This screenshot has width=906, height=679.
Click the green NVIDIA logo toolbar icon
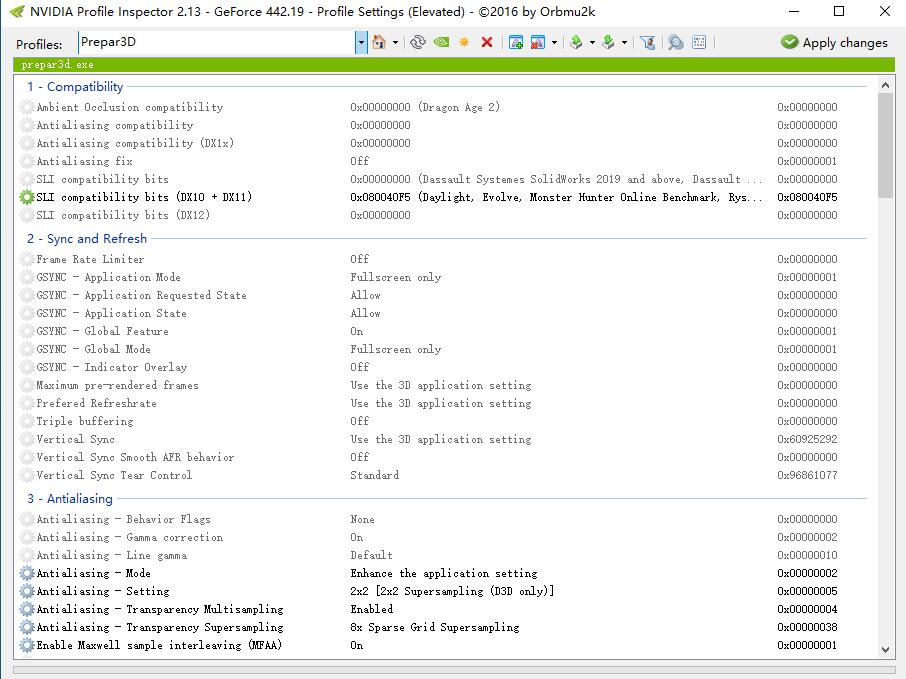(x=441, y=42)
